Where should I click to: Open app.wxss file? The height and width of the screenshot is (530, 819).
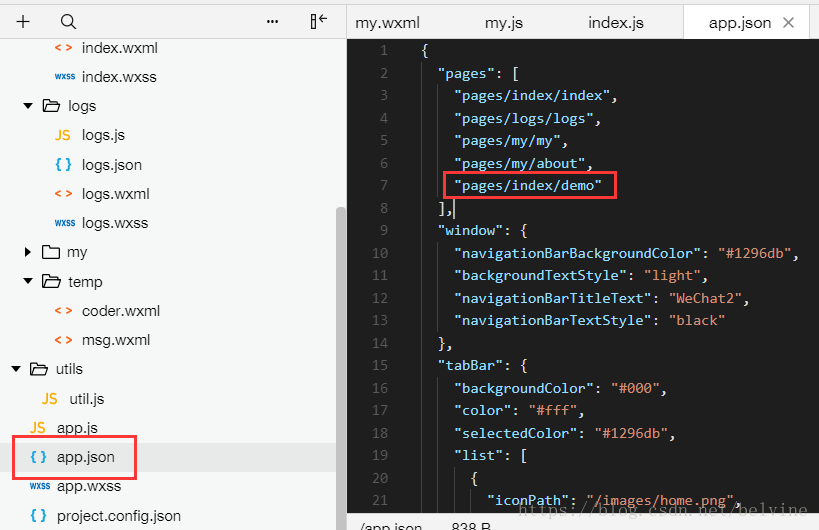click(x=89, y=487)
